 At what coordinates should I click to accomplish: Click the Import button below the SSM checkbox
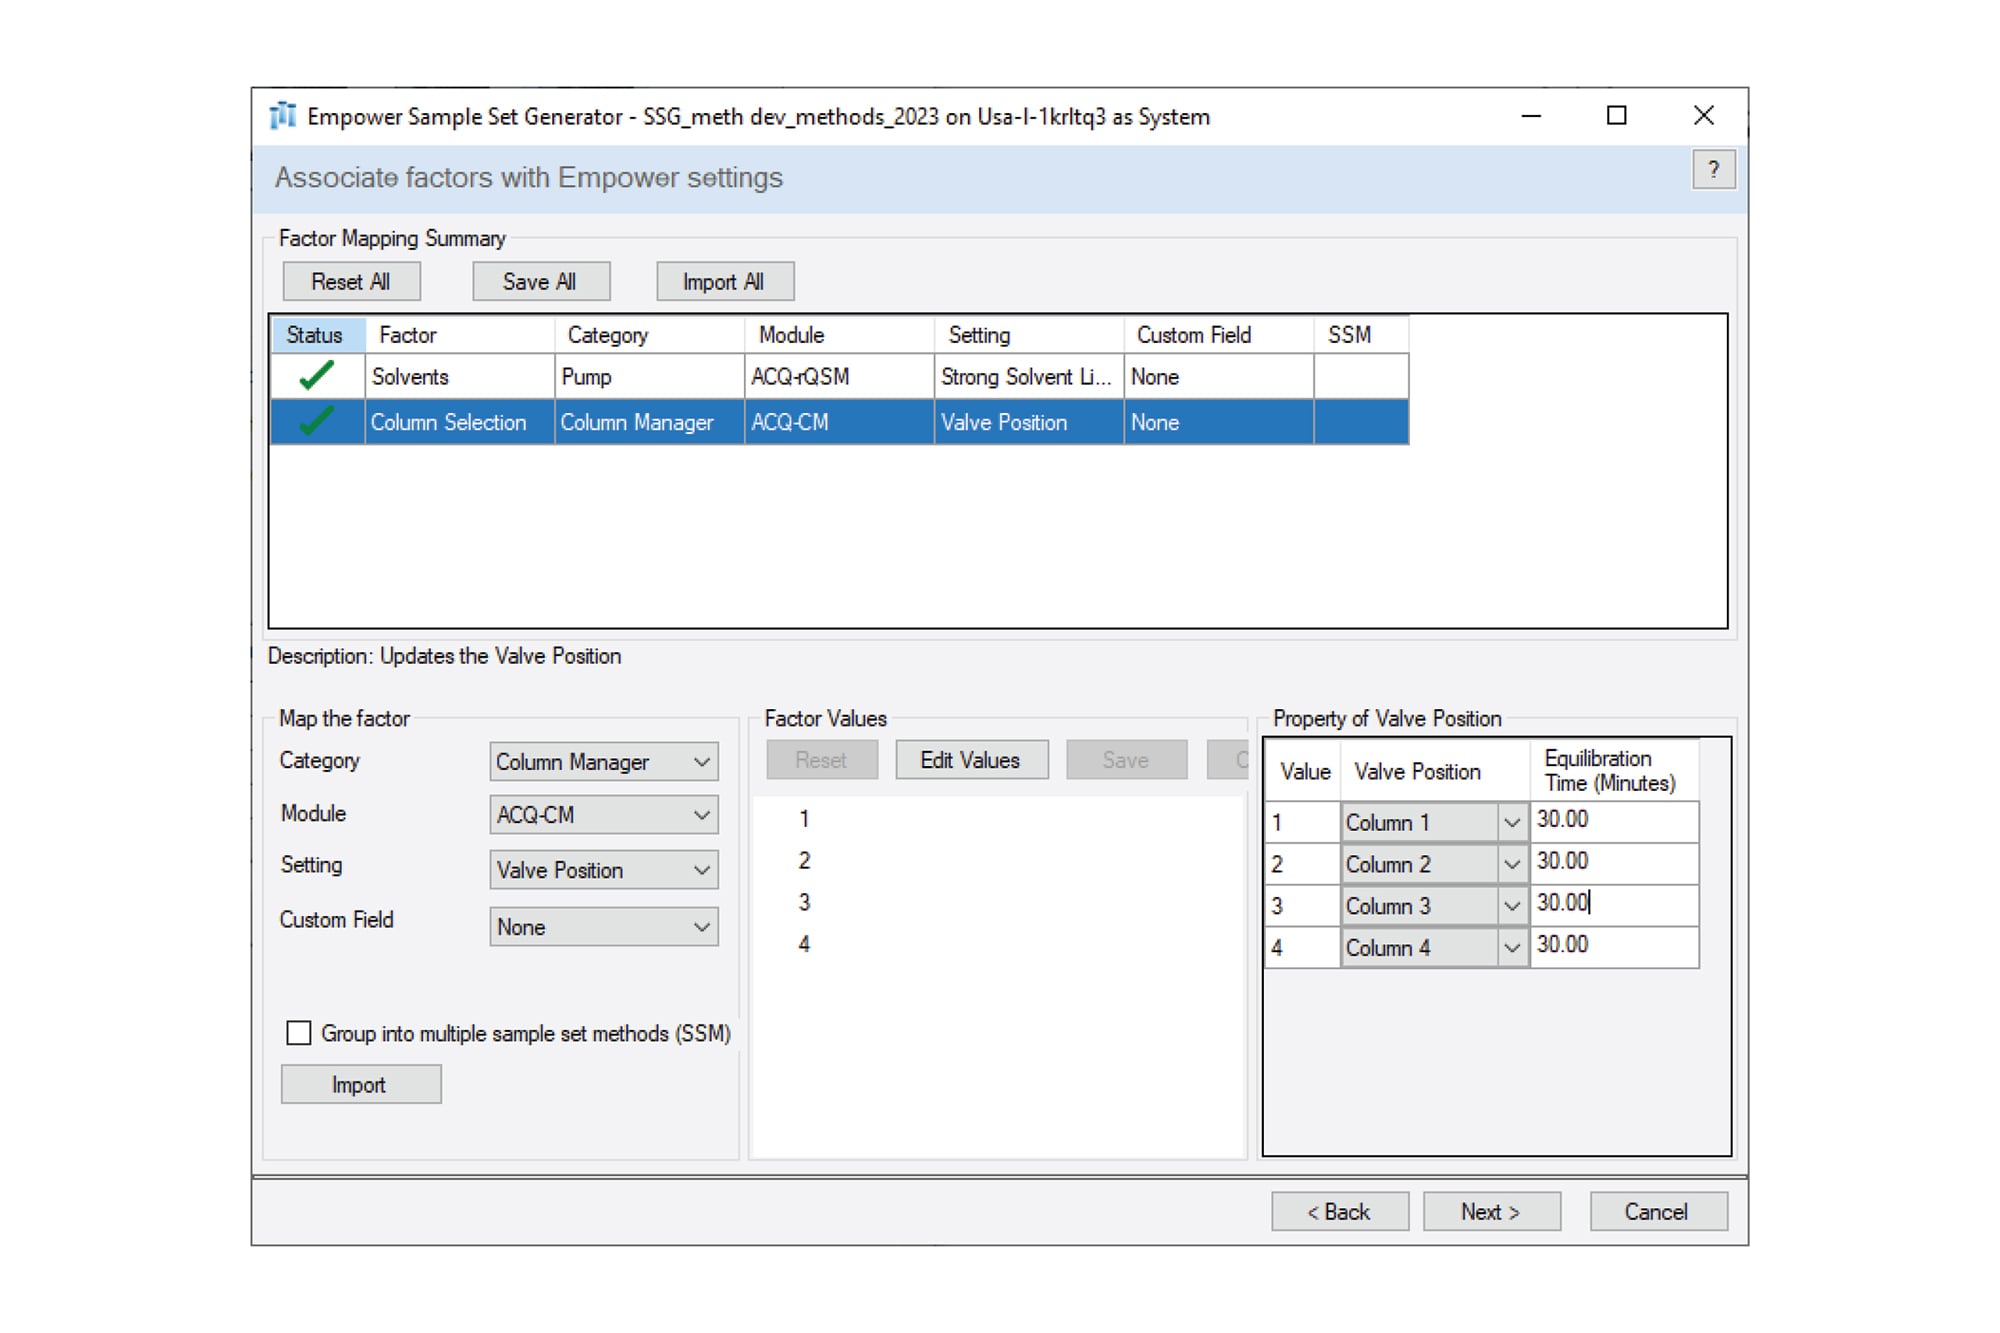(360, 1084)
